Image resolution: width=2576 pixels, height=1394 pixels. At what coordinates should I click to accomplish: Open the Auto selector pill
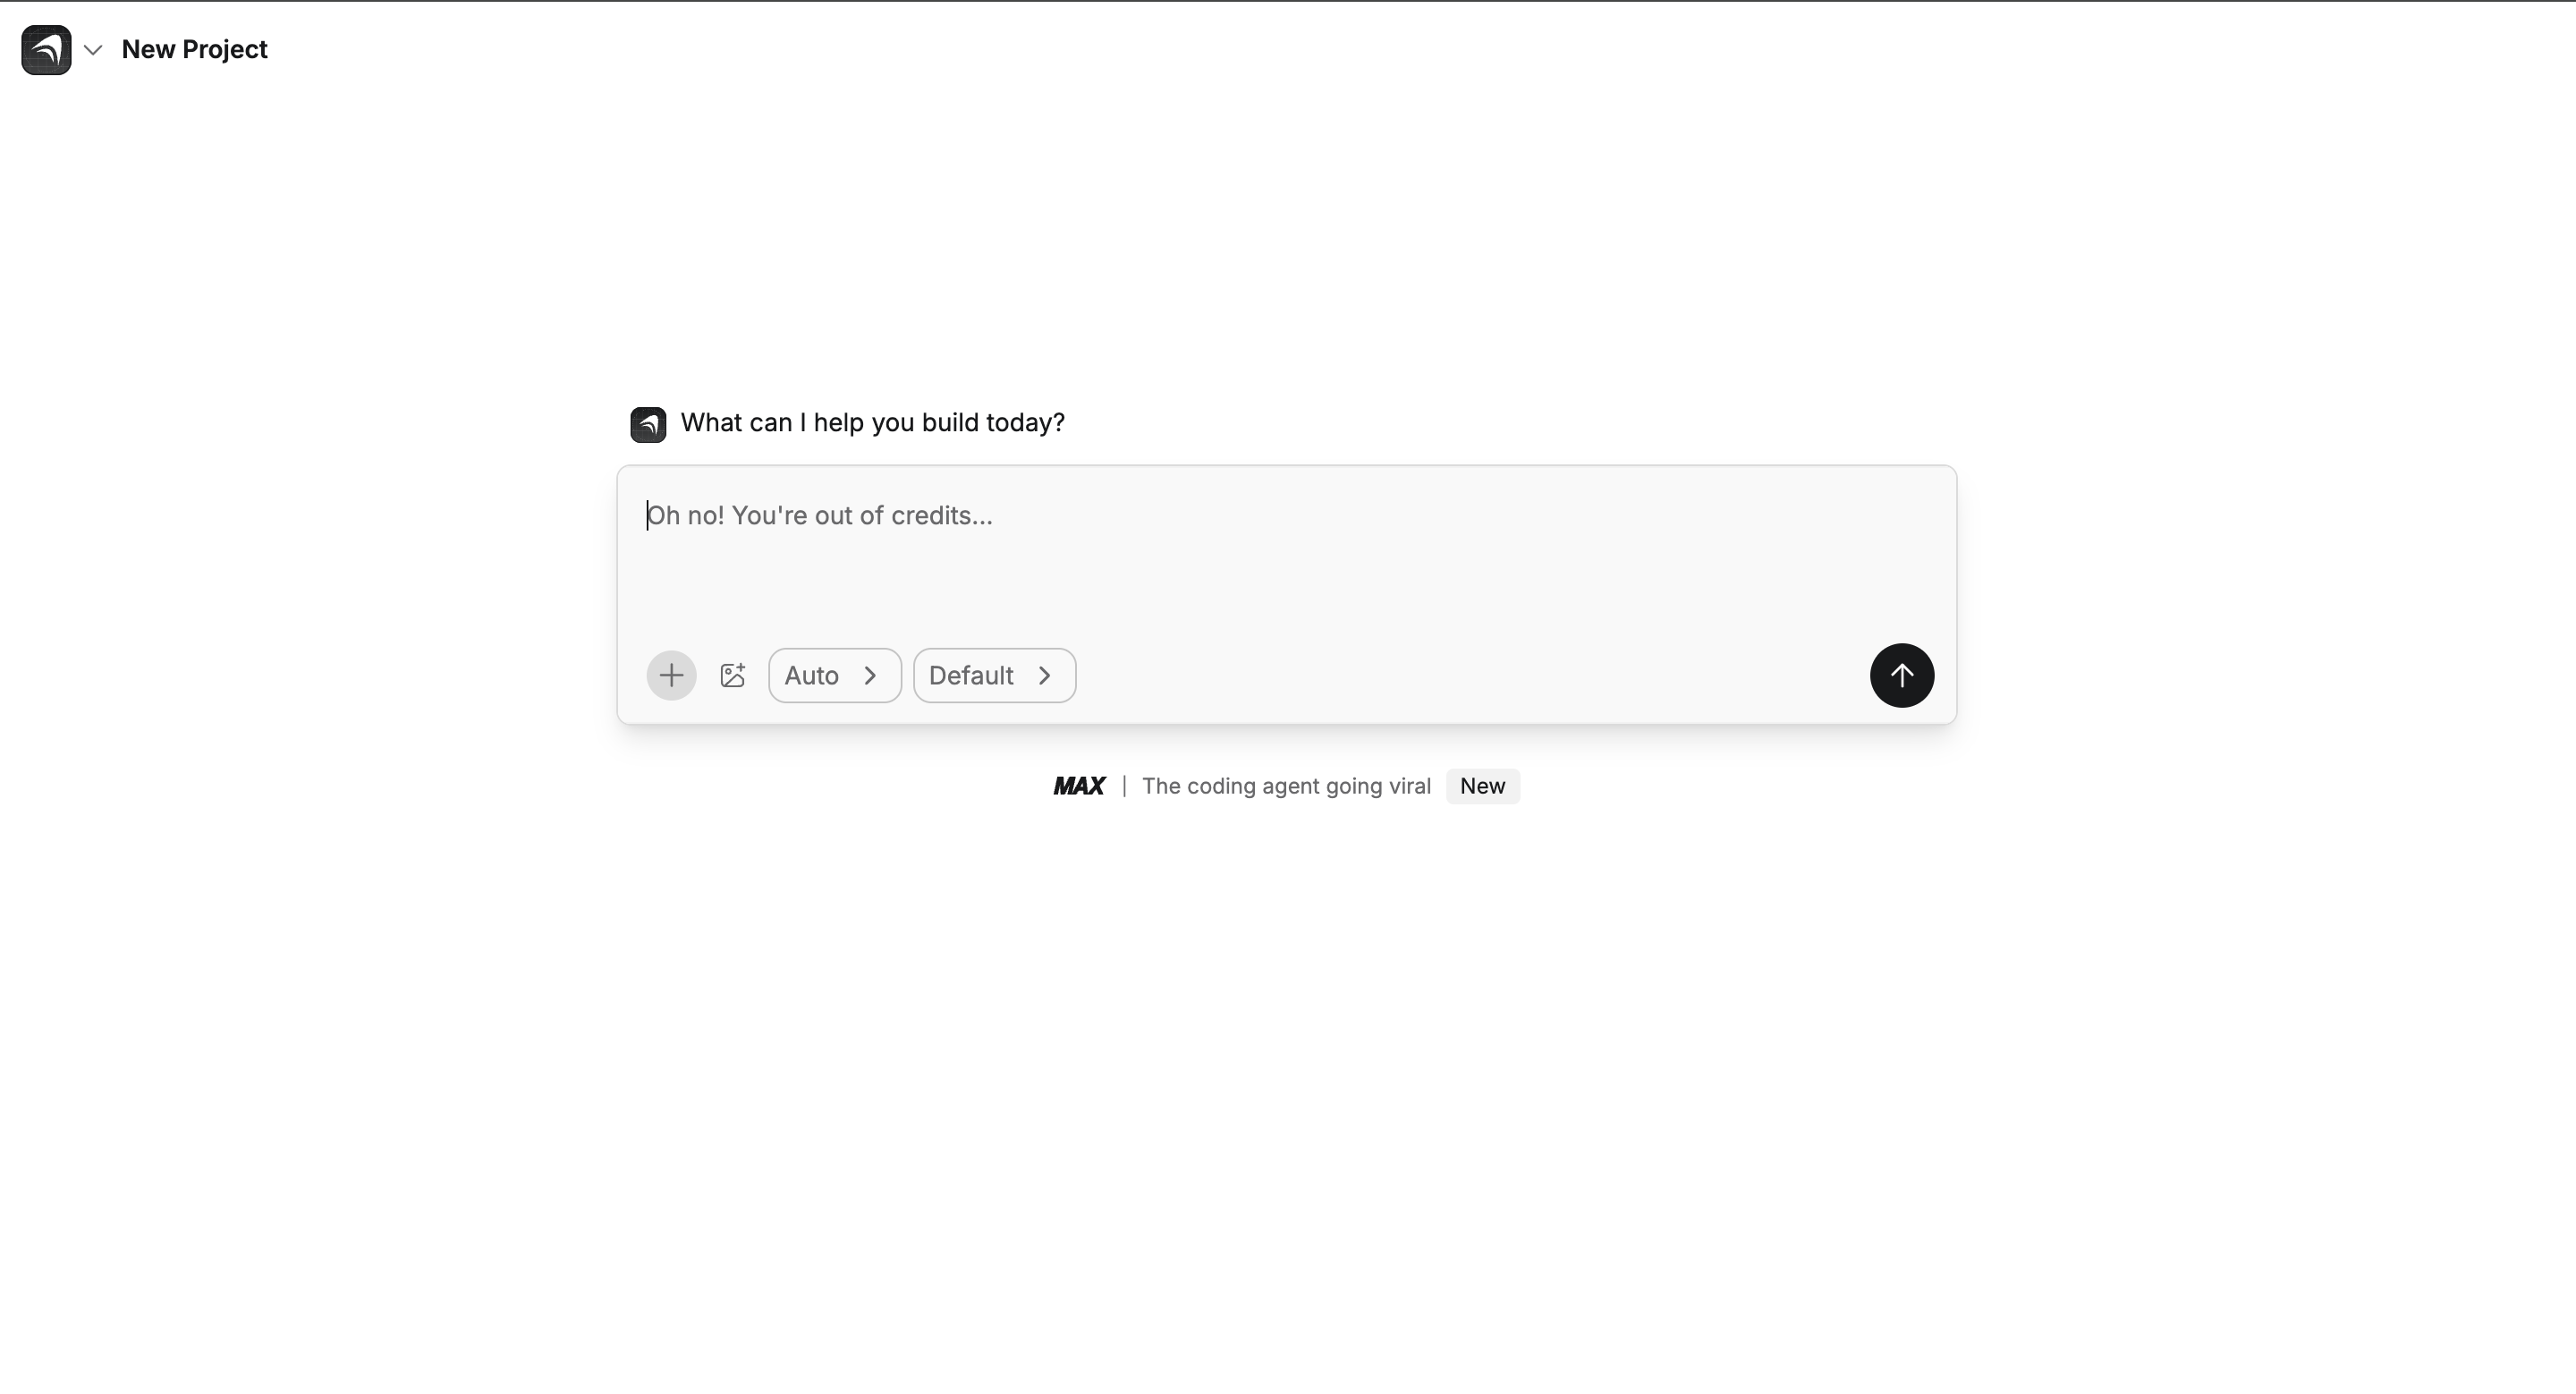pos(834,676)
